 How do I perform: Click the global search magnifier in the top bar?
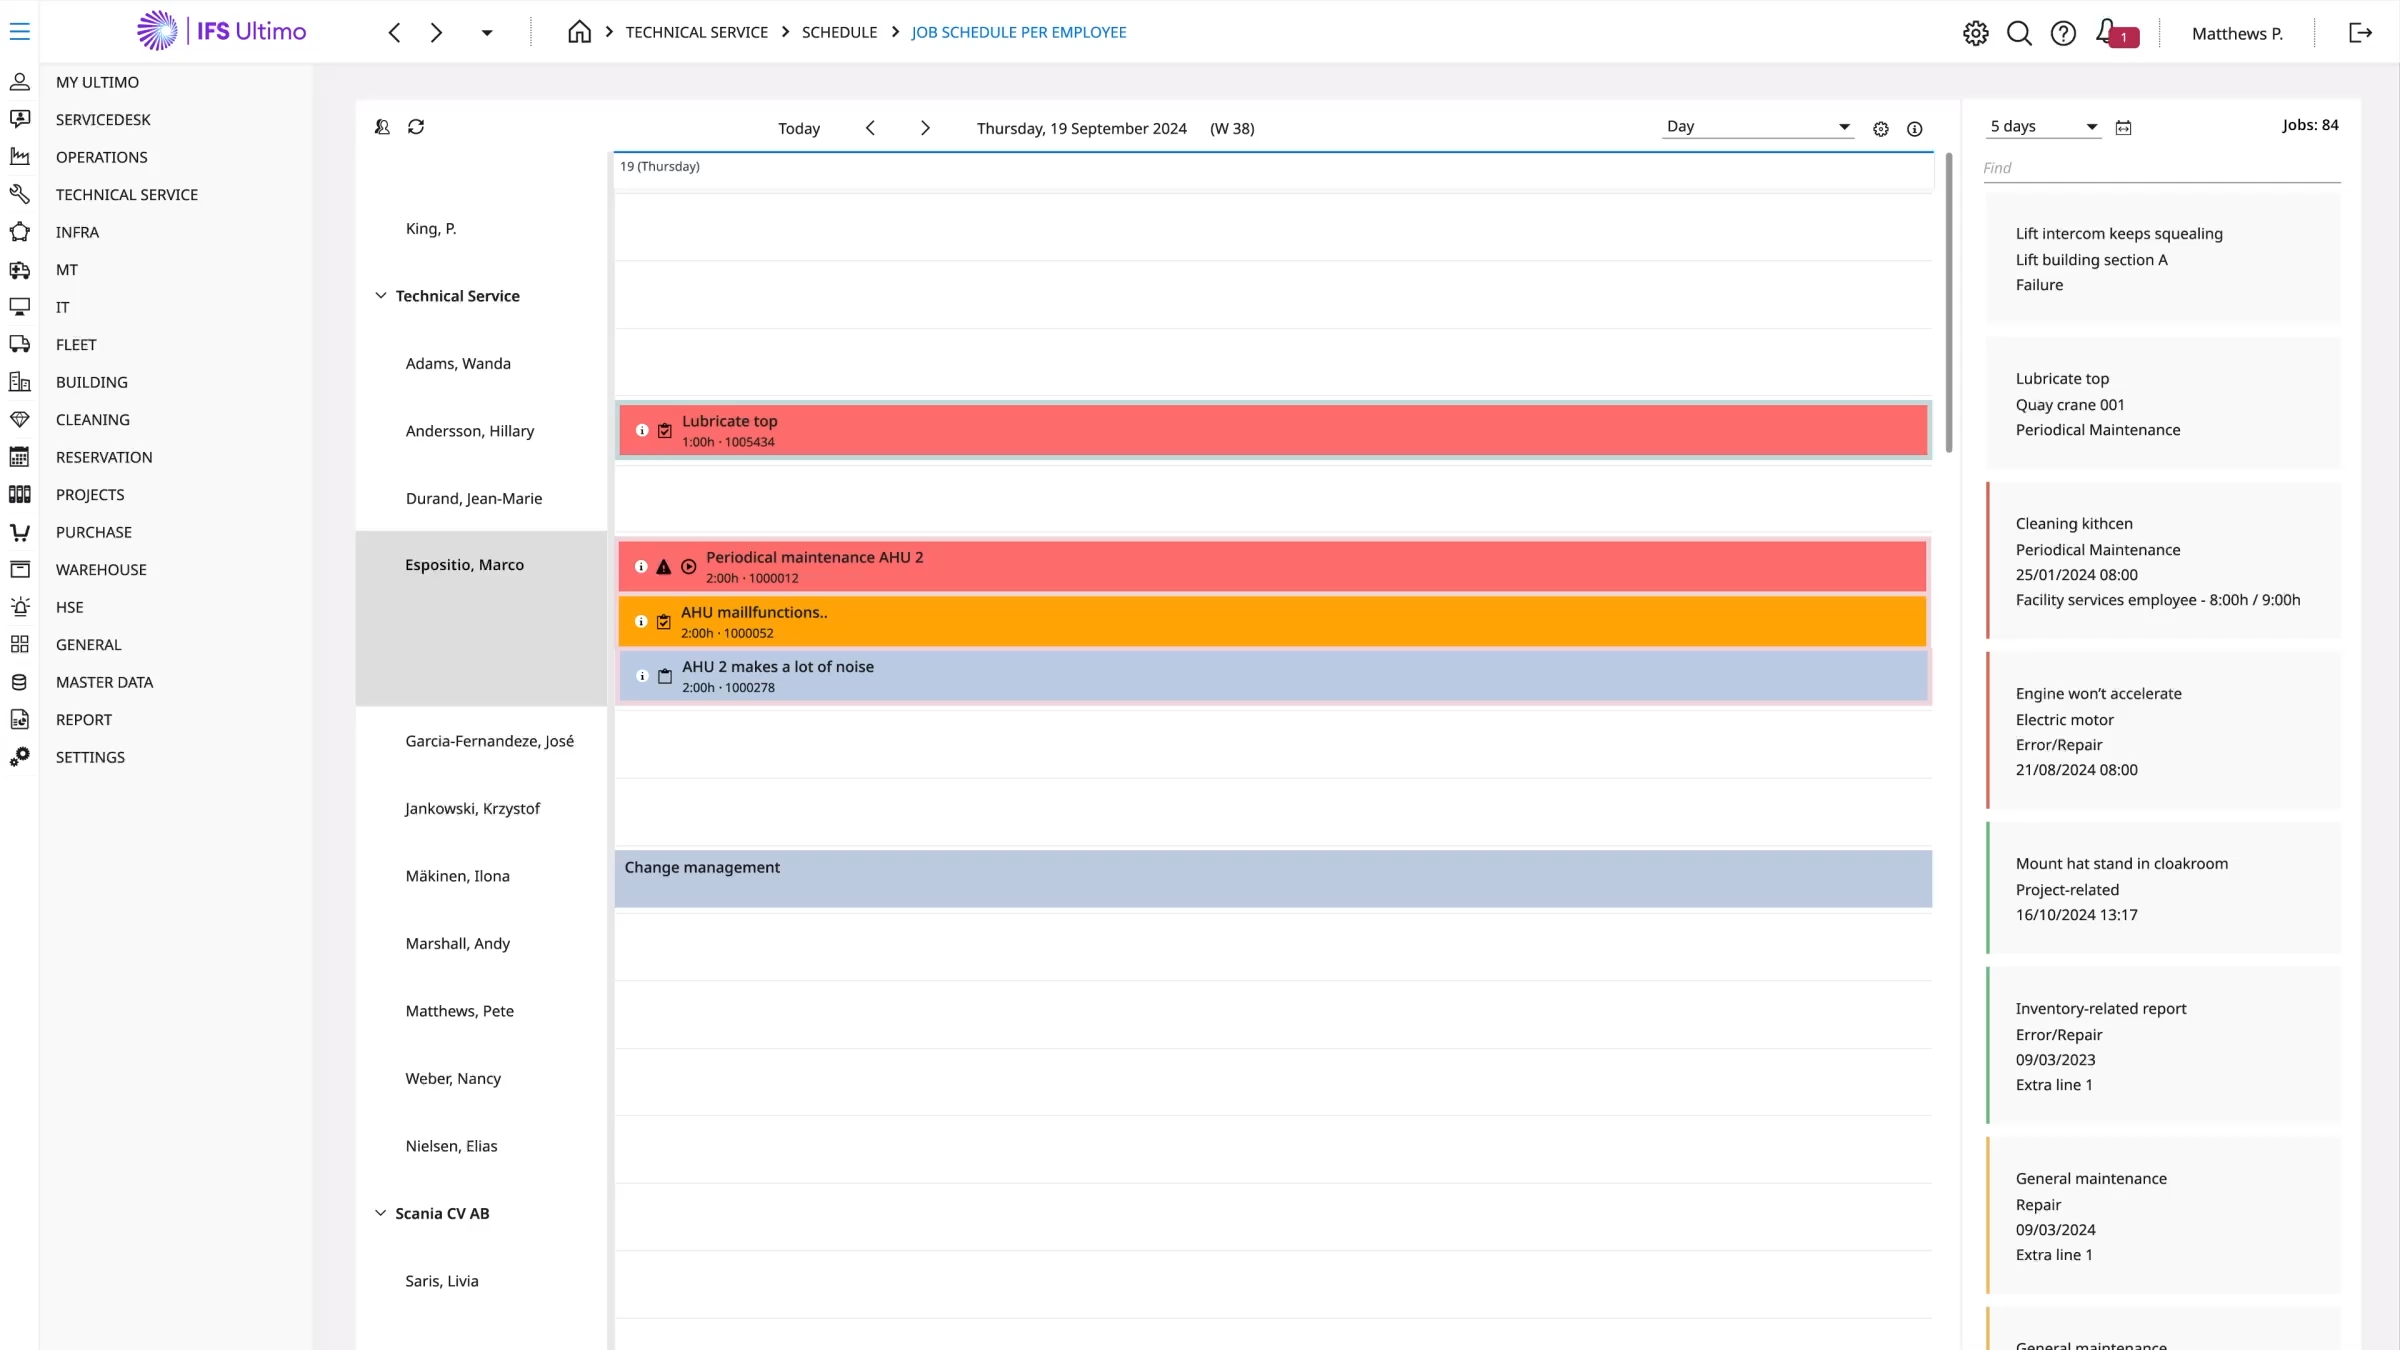click(x=2019, y=33)
